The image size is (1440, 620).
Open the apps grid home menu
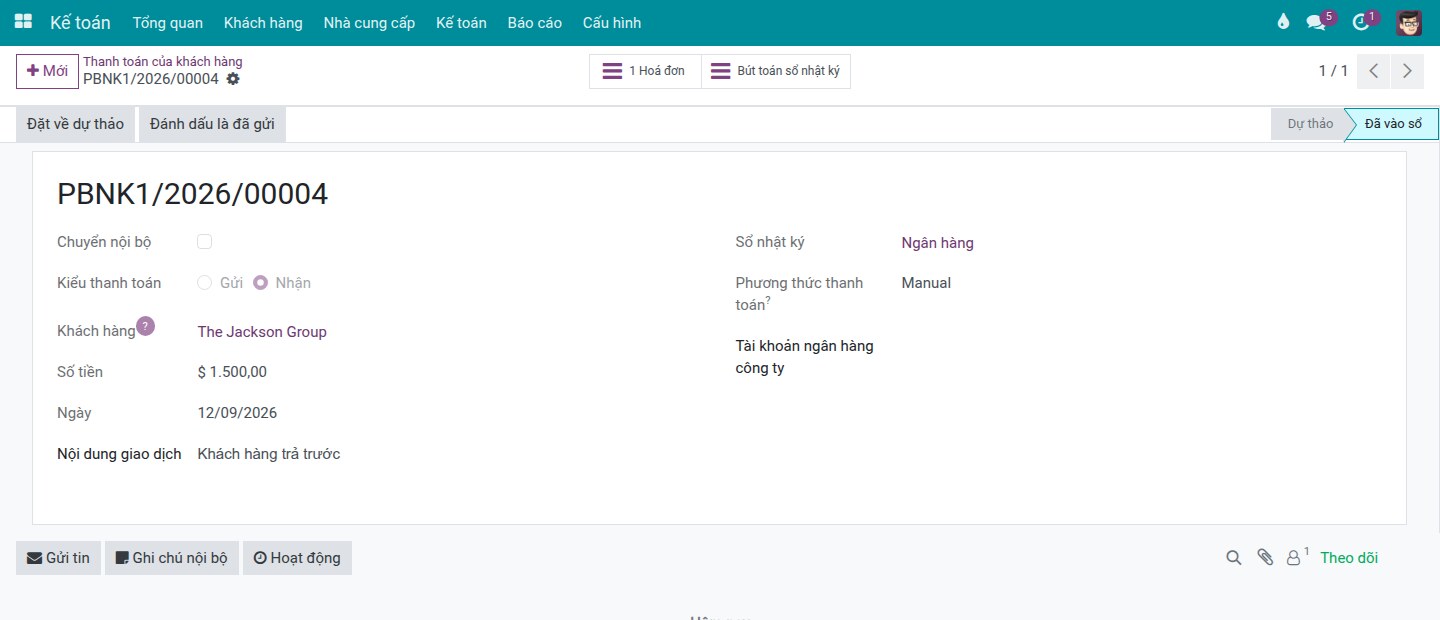(23, 22)
